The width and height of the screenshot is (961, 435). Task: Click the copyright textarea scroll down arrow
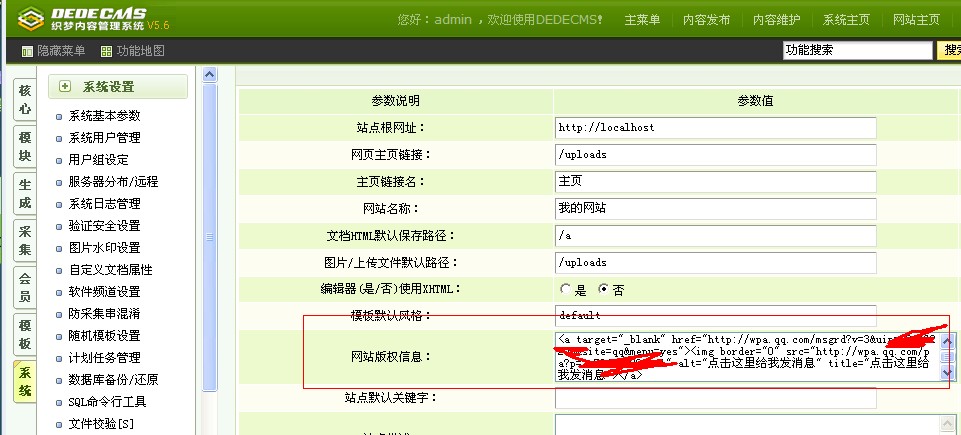point(948,373)
